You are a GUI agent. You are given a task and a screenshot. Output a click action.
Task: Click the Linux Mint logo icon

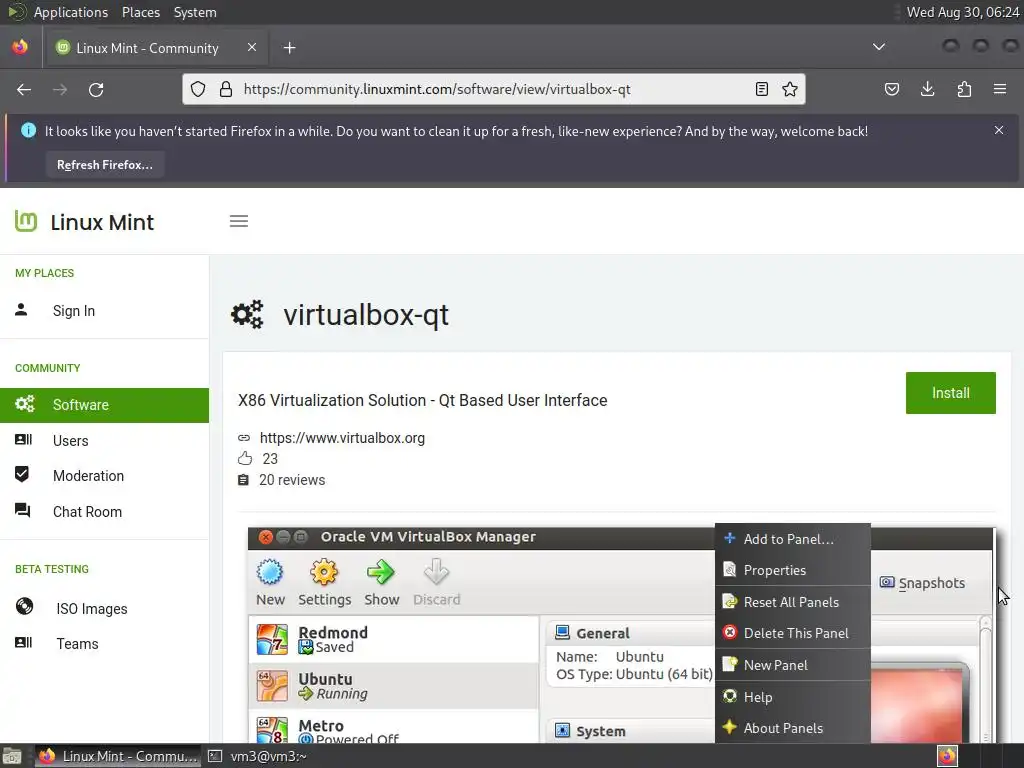(x=26, y=221)
